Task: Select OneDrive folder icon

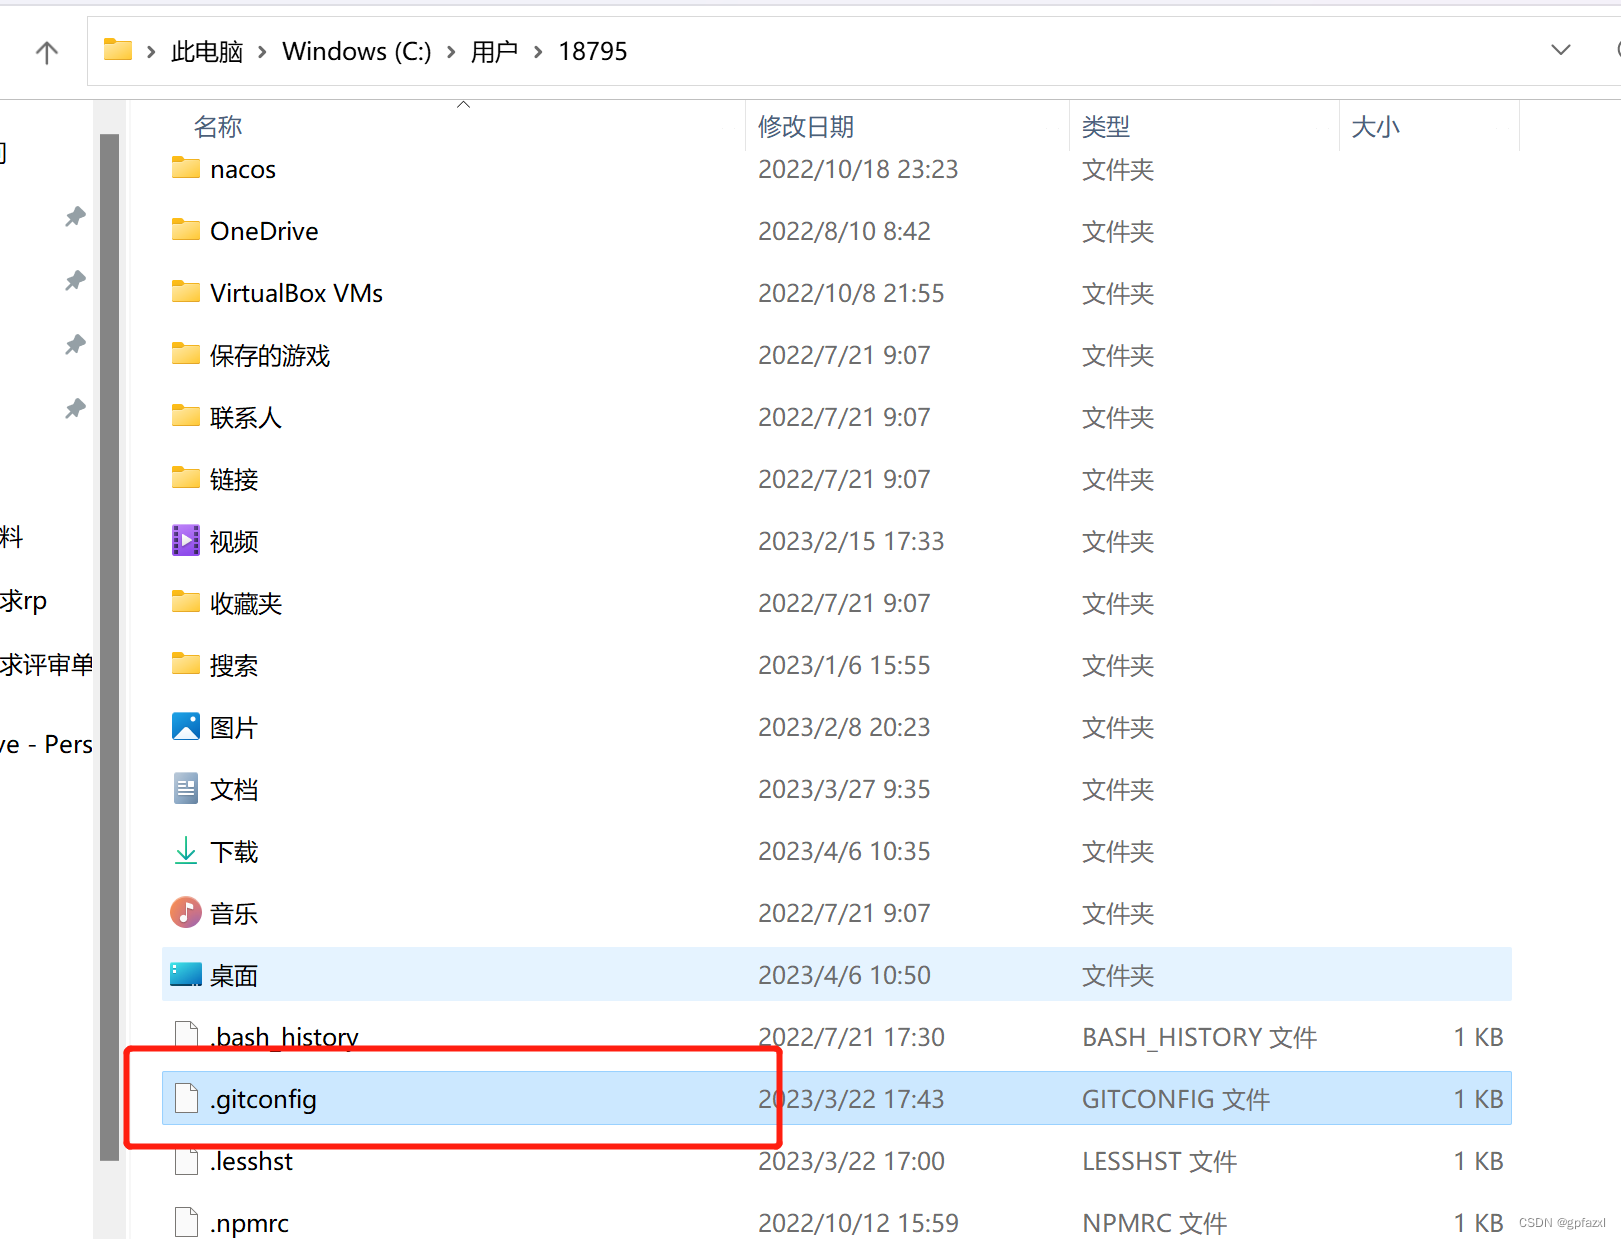Action: [186, 230]
